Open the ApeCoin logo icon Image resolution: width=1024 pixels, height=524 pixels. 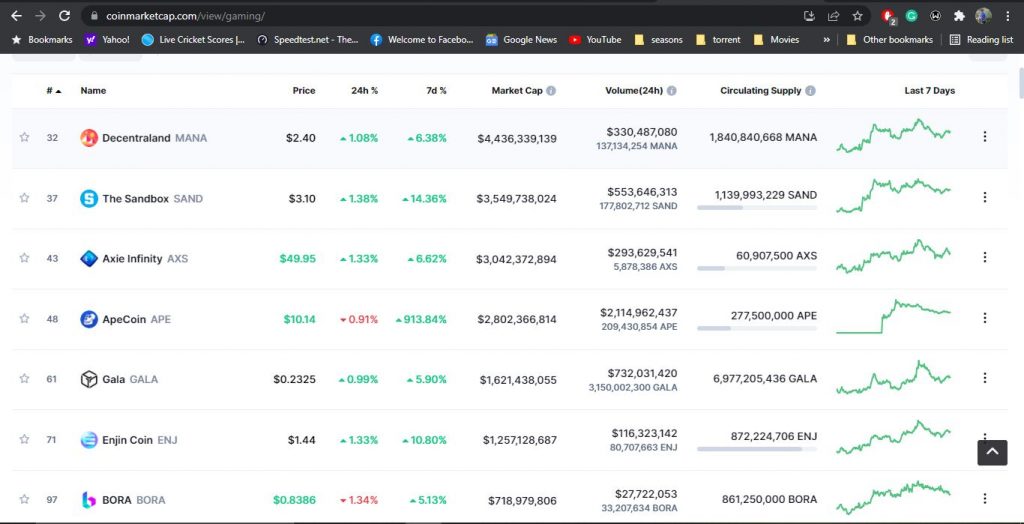pyautogui.click(x=89, y=319)
